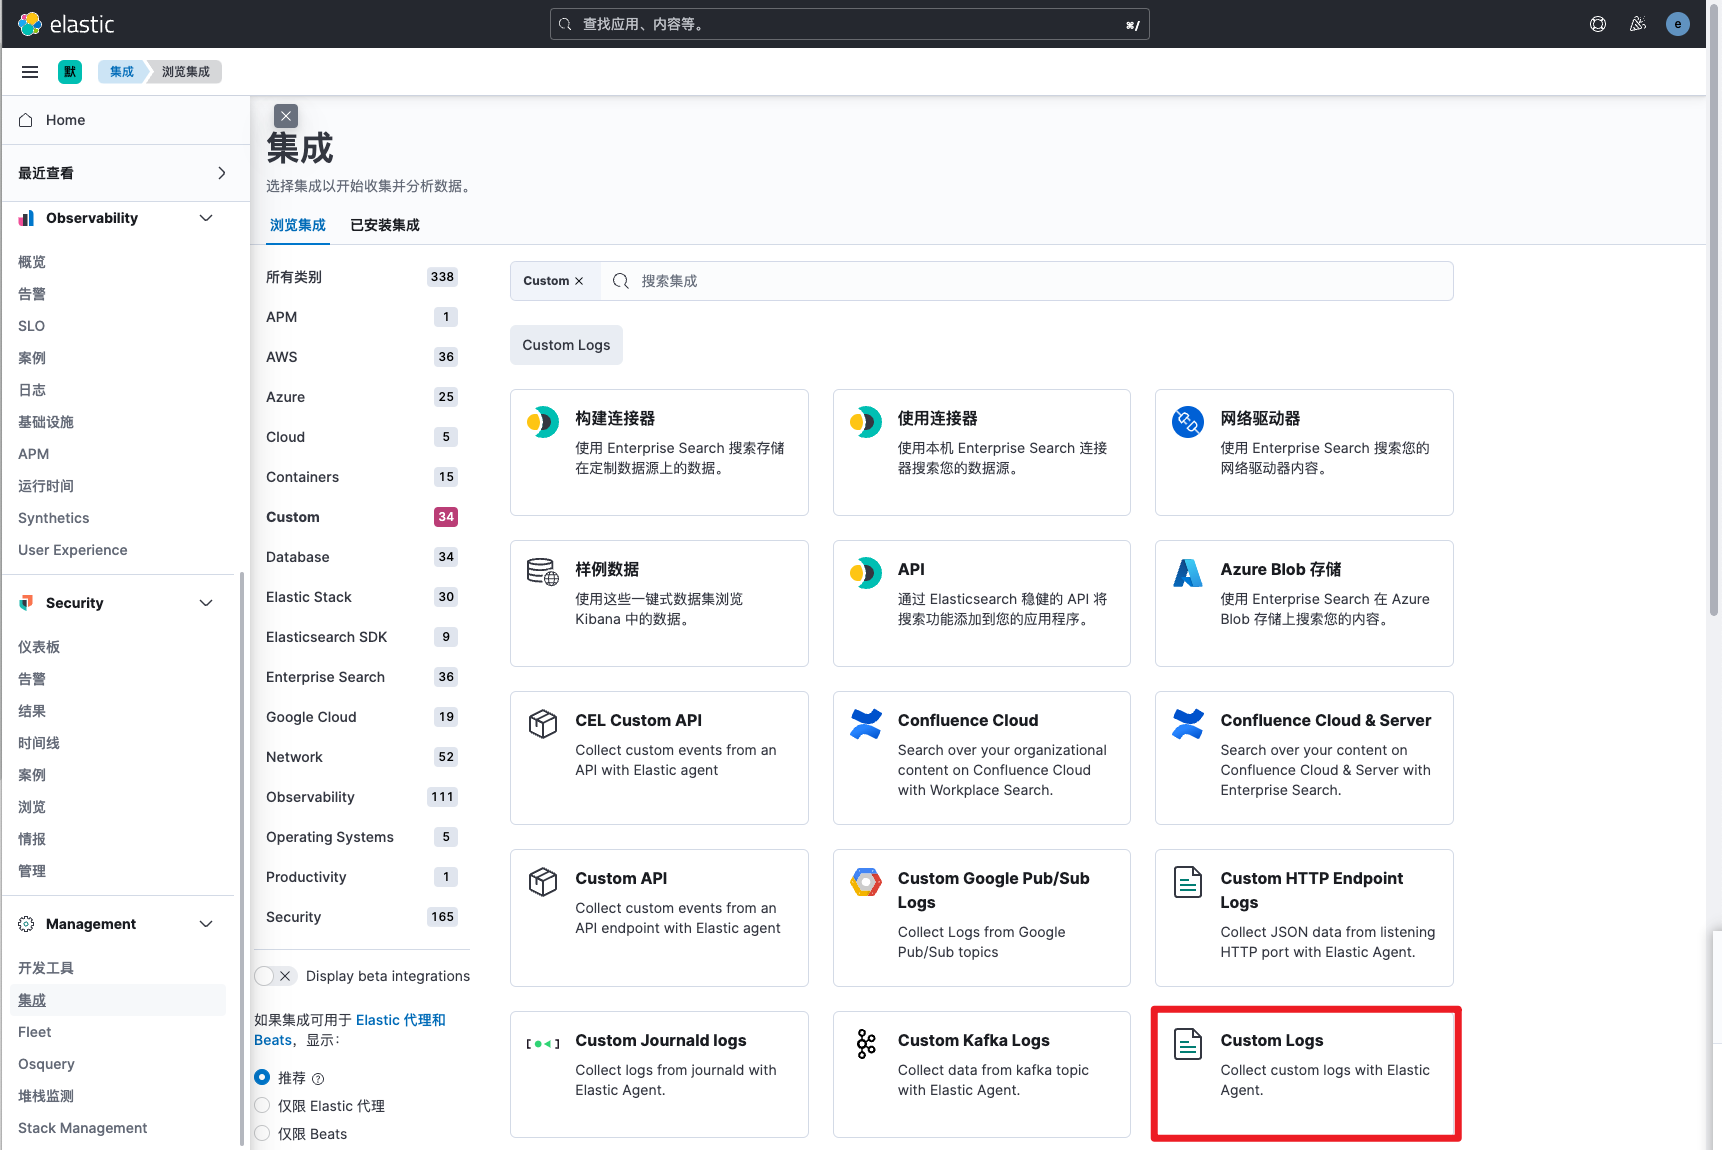Select the Security category with 165 items

pyautogui.click(x=362, y=917)
